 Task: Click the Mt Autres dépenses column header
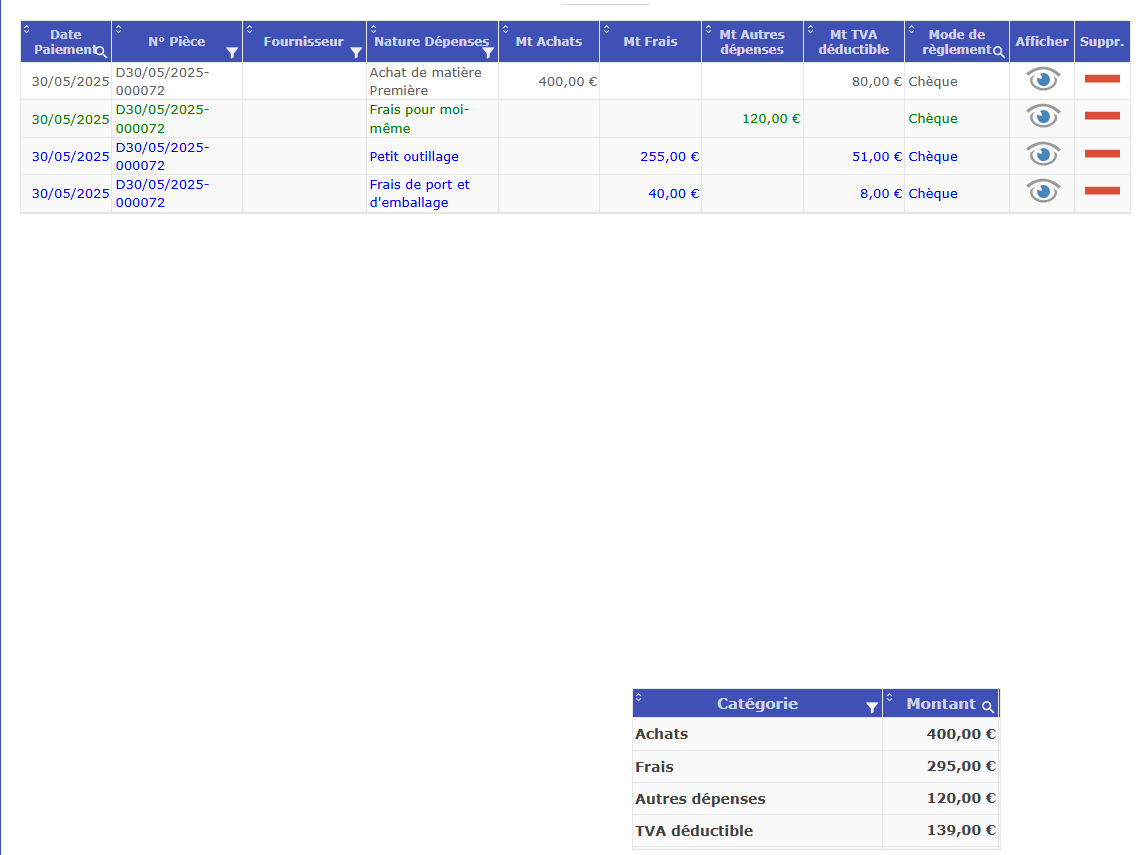point(752,42)
